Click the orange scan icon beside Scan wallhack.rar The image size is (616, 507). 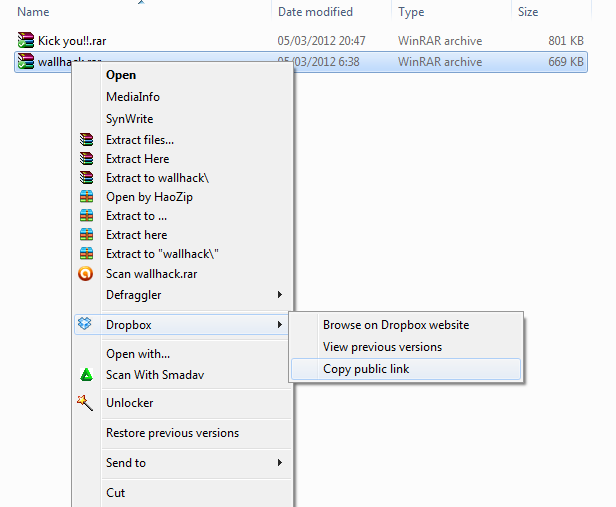(x=86, y=274)
